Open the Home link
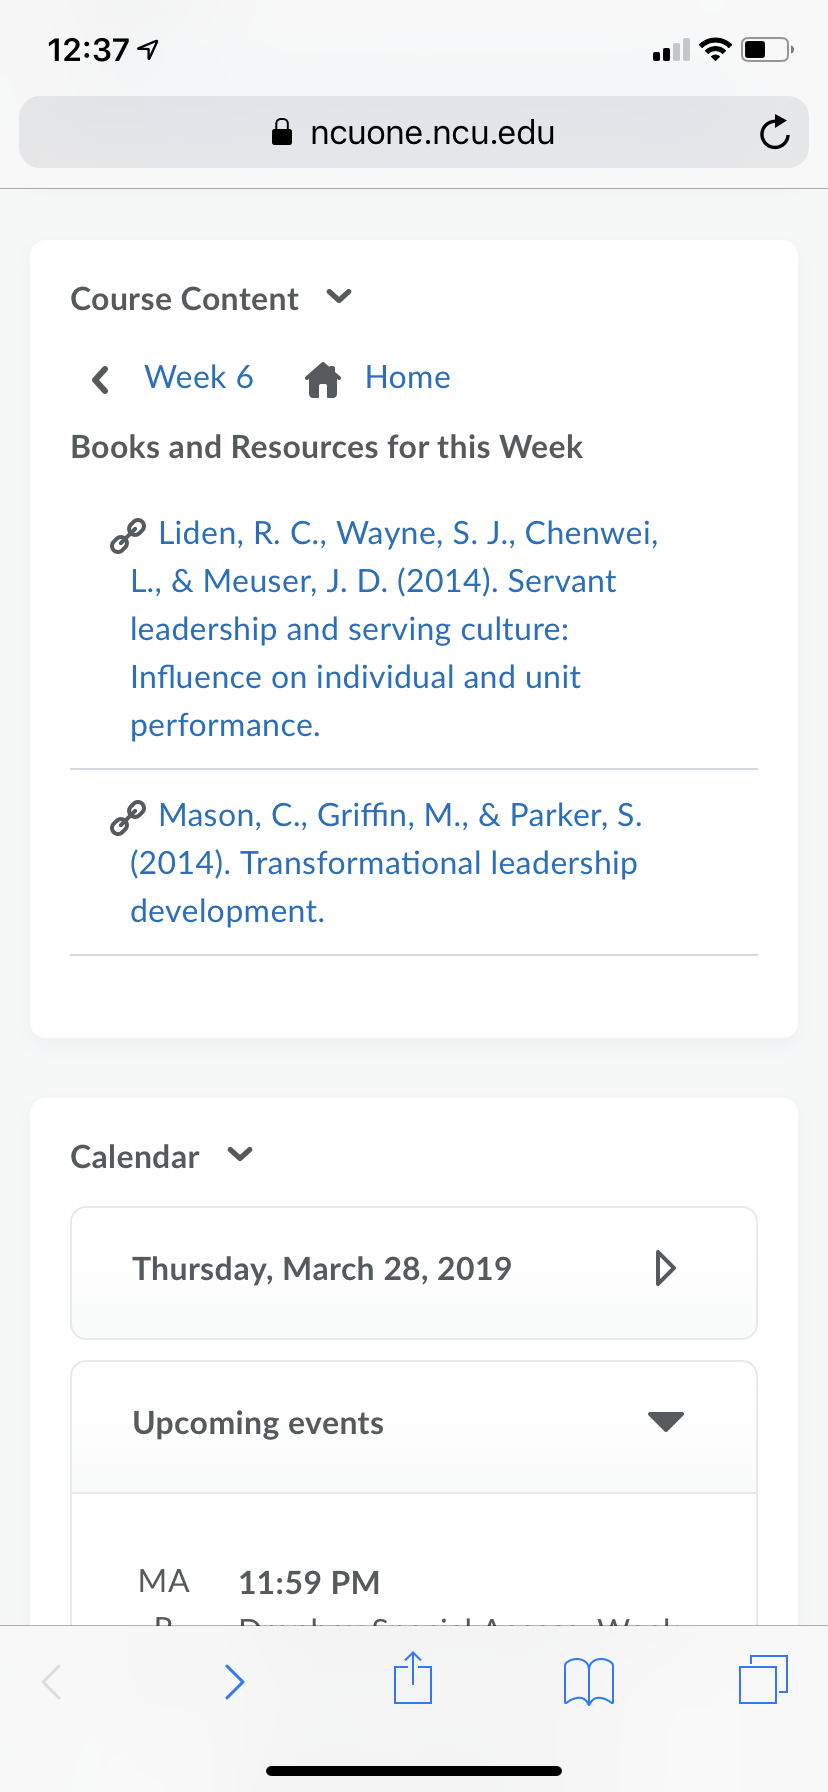This screenshot has height=1792, width=828. click(x=408, y=377)
